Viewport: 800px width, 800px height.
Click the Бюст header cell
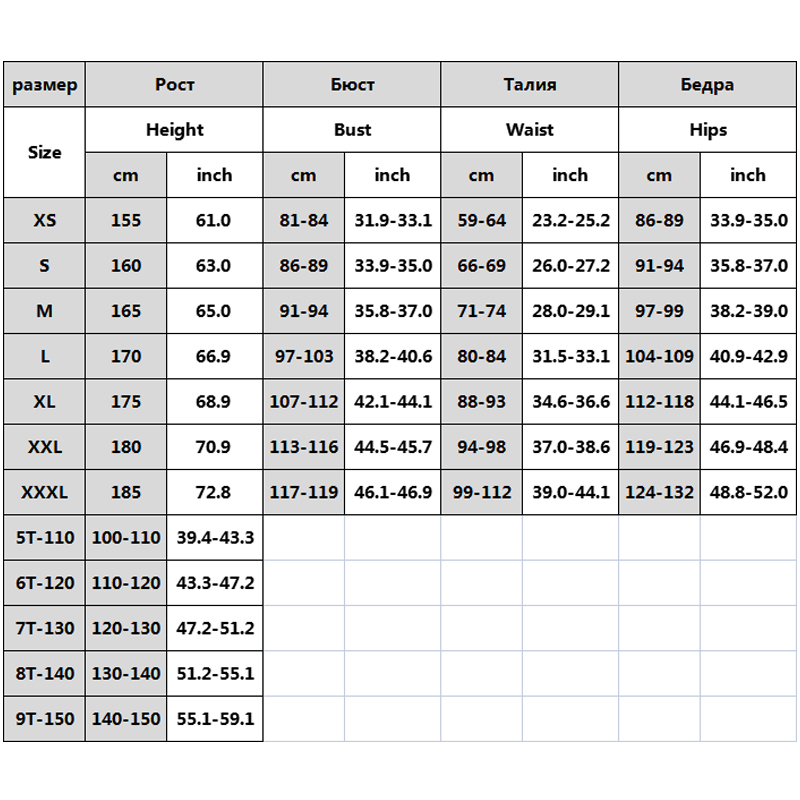point(352,85)
